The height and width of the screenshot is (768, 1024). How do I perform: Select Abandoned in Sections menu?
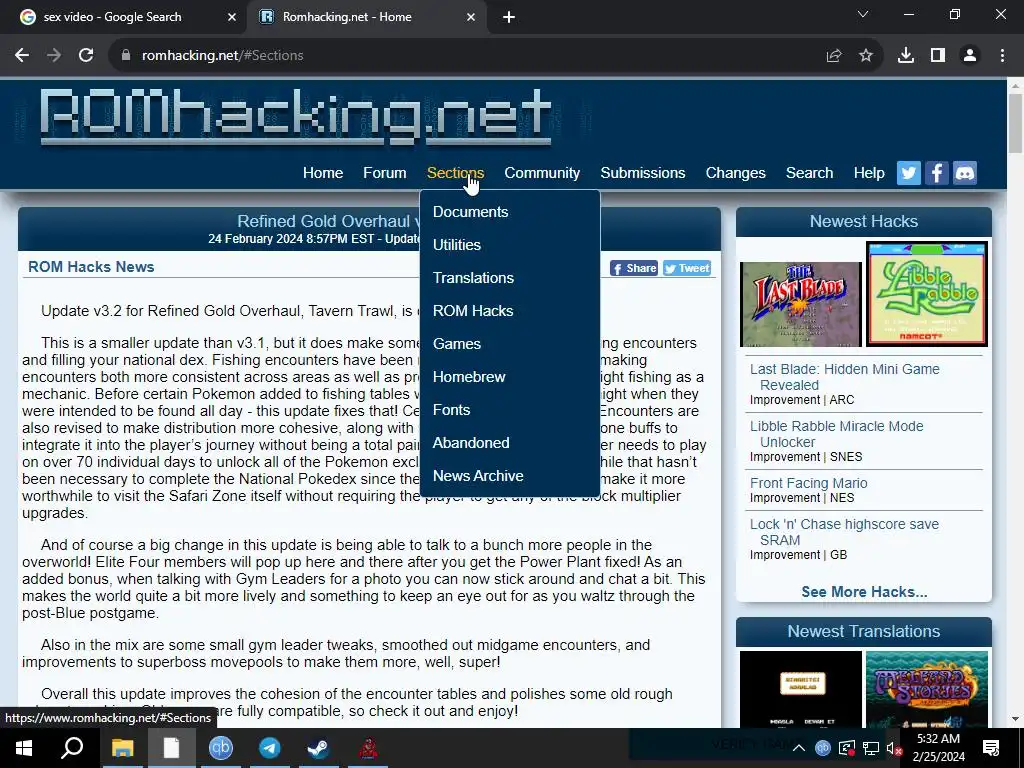pyautogui.click(x=471, y=443)
